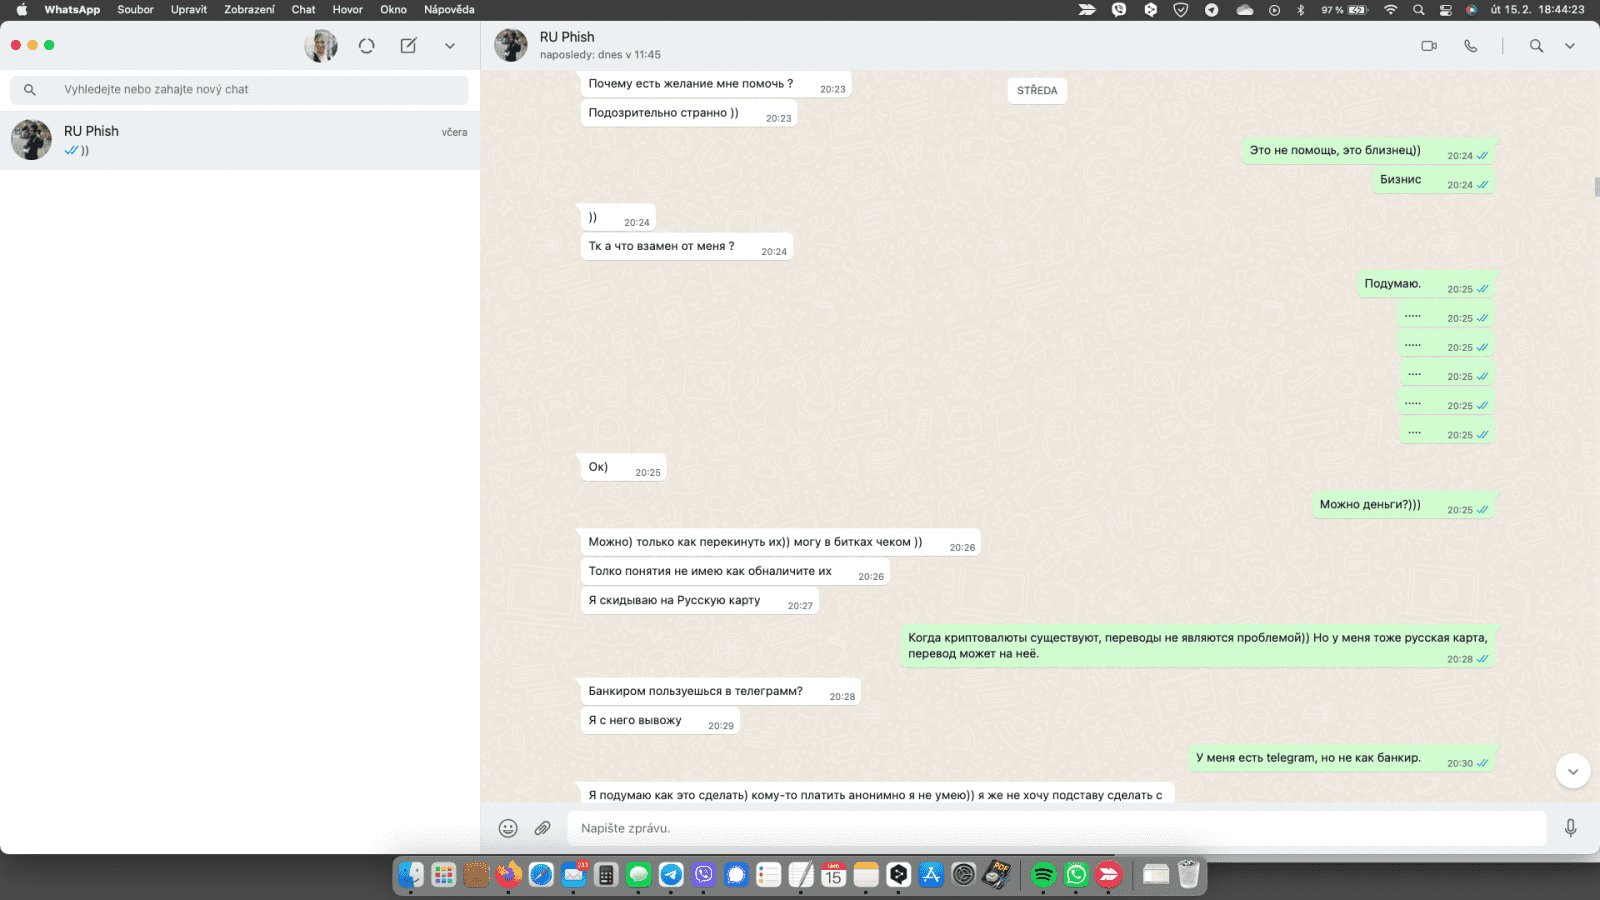This screenshot has height=900, width=1600.
Task: Open your profile picture in the sidebar header
Action: pos(321,46)
